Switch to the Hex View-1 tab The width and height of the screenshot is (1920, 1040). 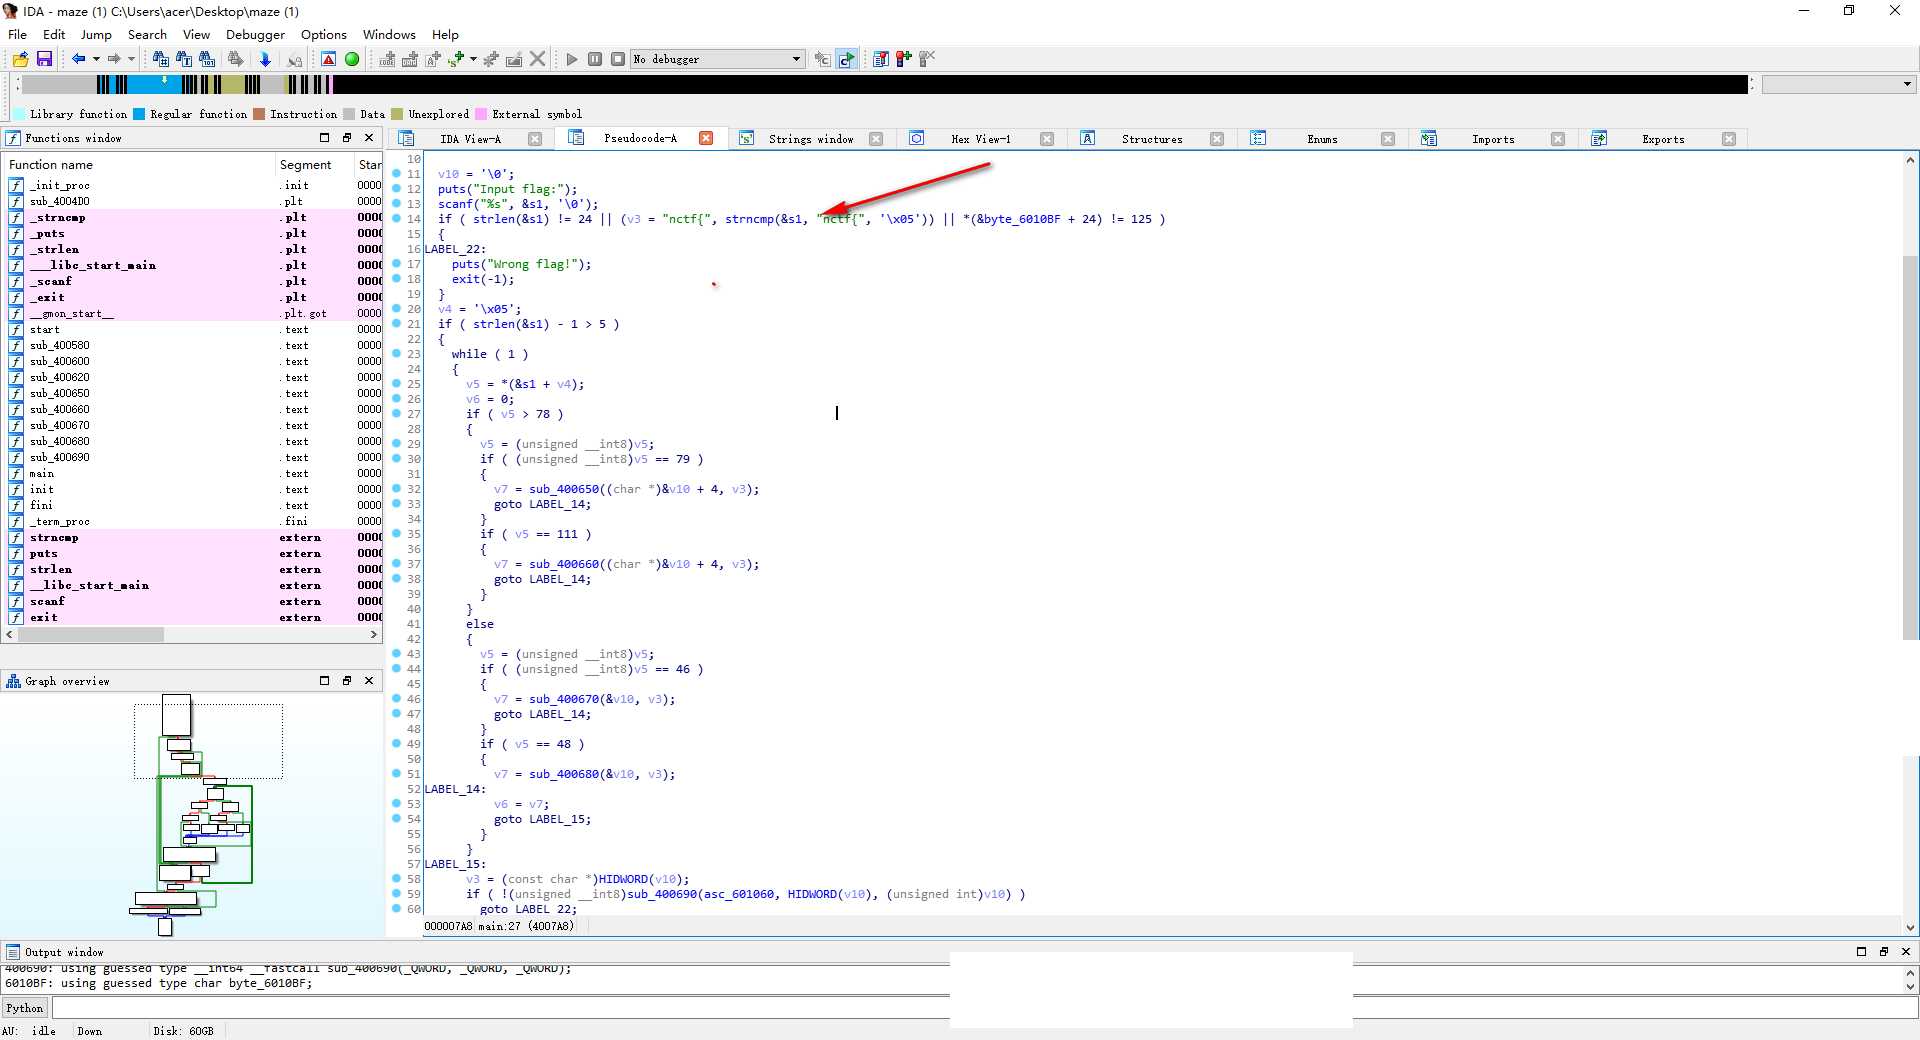[980, 139]
